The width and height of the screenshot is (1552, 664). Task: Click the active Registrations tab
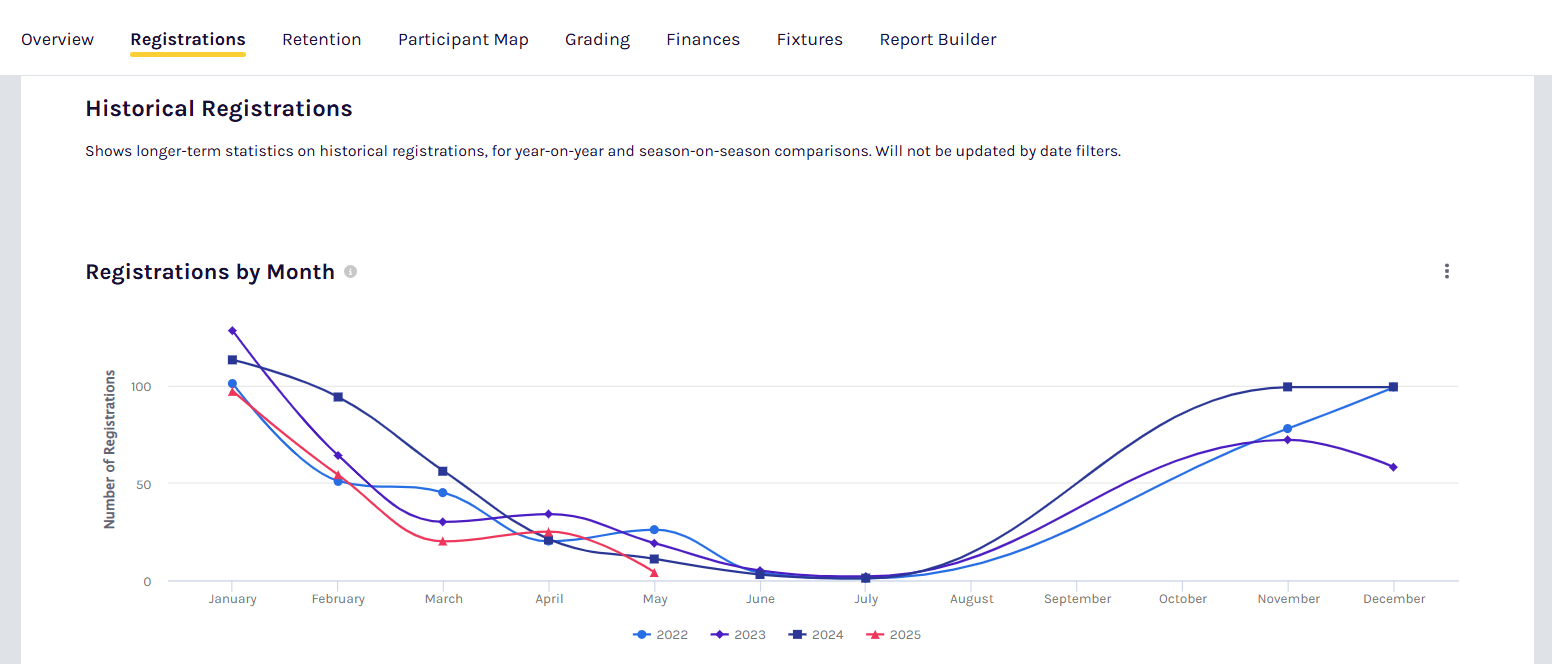pyautogui.click(x=188, y=40)
